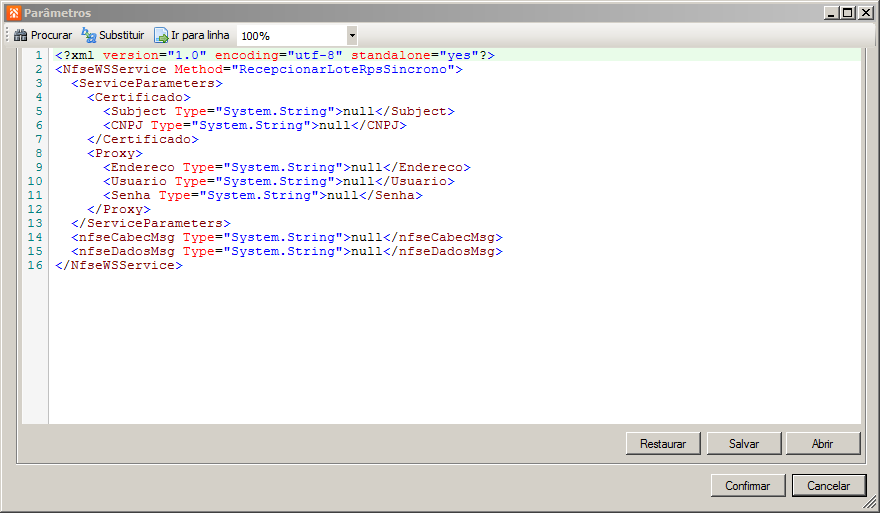Click the nfseCabecMsg element line
The image size is (880, 513).
click(287, 237)
